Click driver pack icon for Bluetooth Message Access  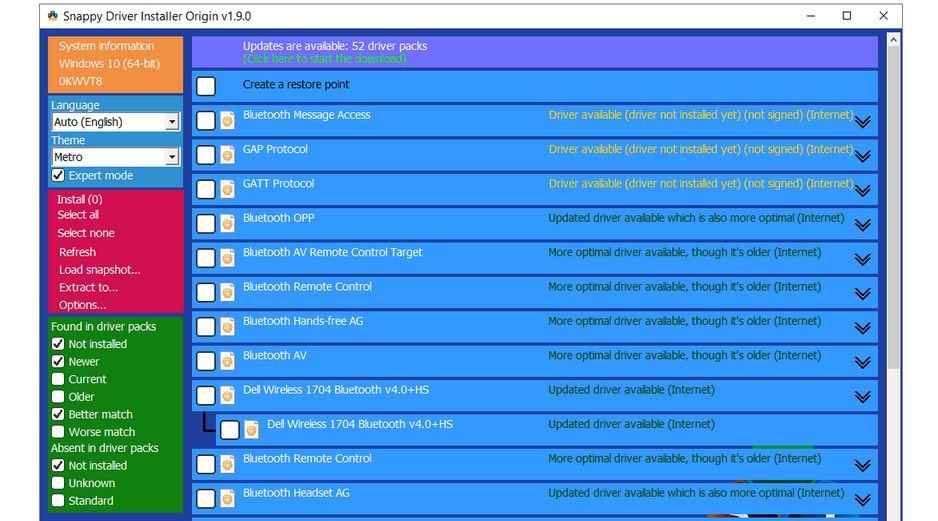(227, 121)
